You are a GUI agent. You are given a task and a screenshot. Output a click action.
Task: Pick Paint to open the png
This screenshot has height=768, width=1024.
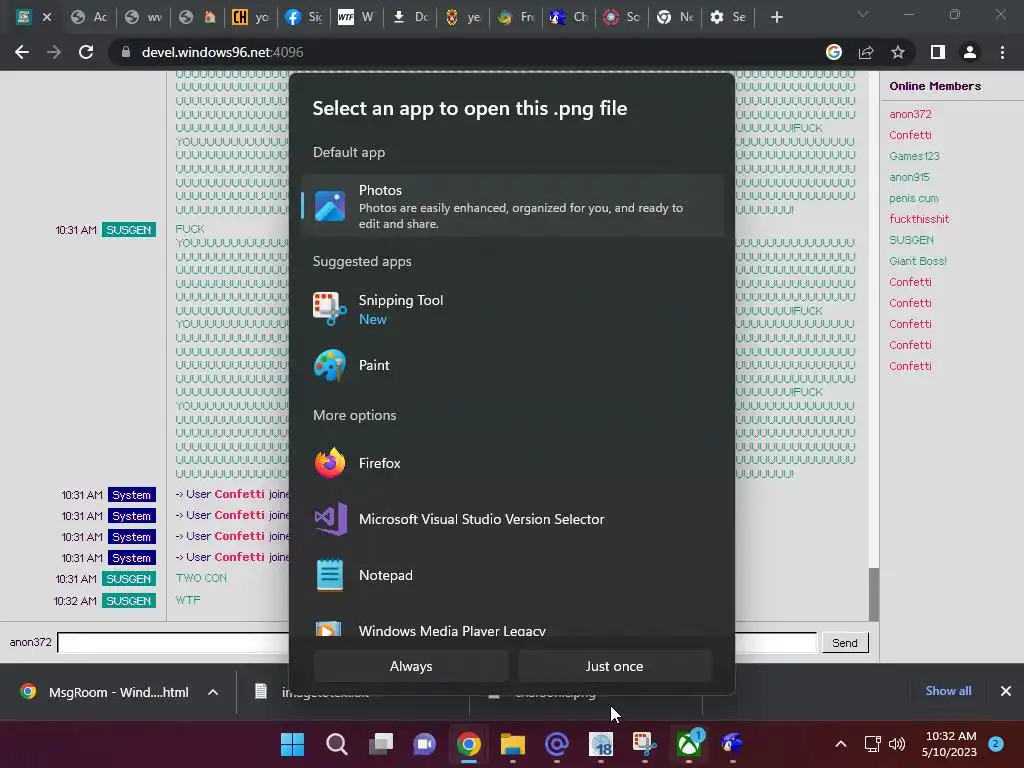click(512, 365)
